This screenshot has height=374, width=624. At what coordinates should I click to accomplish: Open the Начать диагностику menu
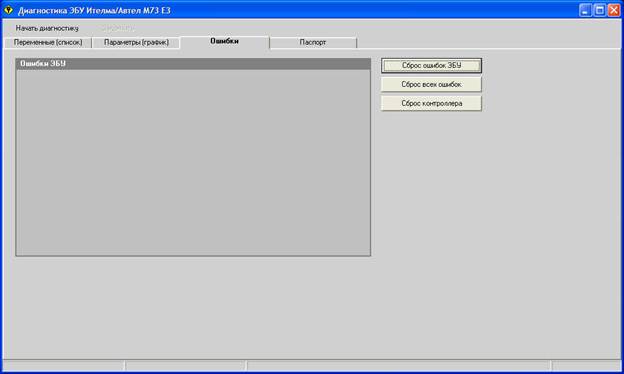pyautogui.click(x=47, y=28)
